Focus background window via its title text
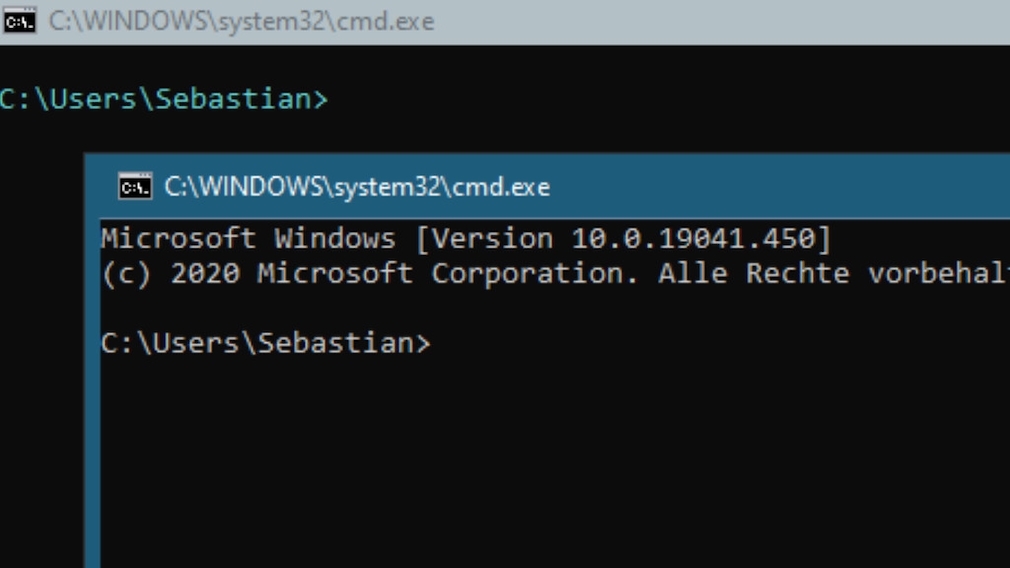The width and height of the screenshot is (1010, 568). coord(242,21)
